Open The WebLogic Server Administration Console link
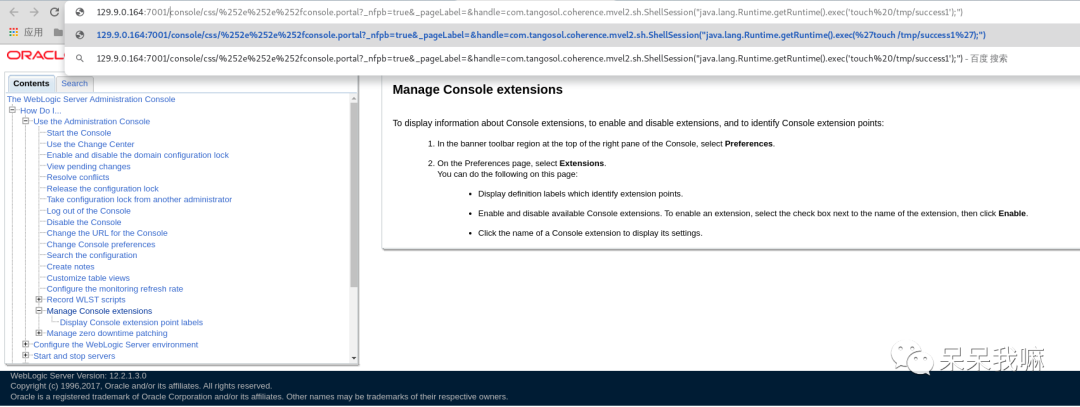Screen dimensions: 1080x407 point(91,99)
